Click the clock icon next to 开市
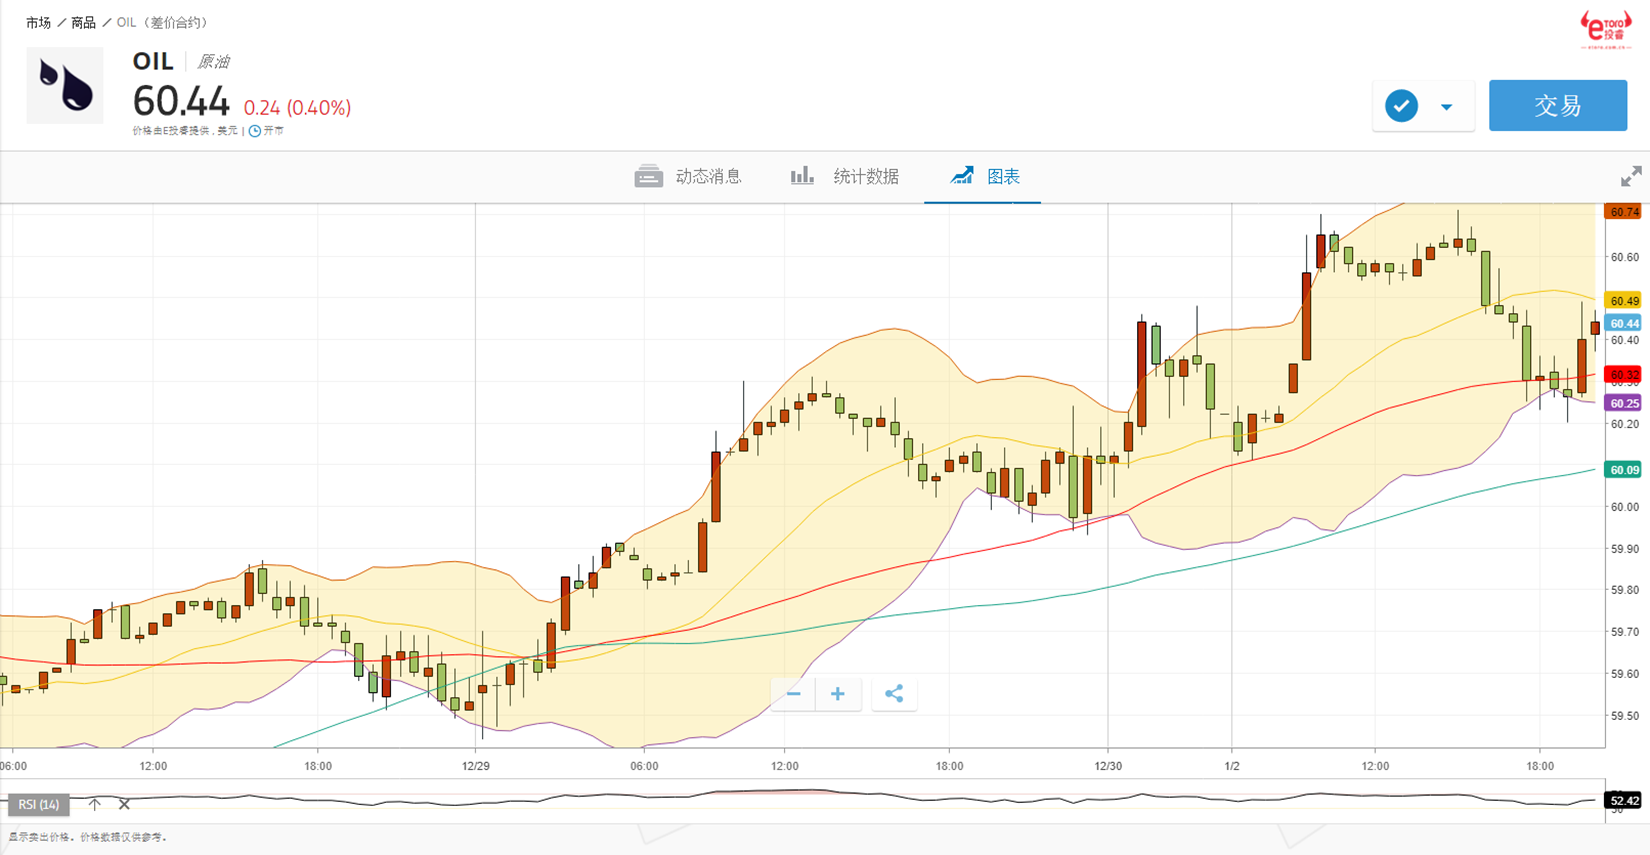The width and height of the screenshot is (1650, 855). click(255, 131)
